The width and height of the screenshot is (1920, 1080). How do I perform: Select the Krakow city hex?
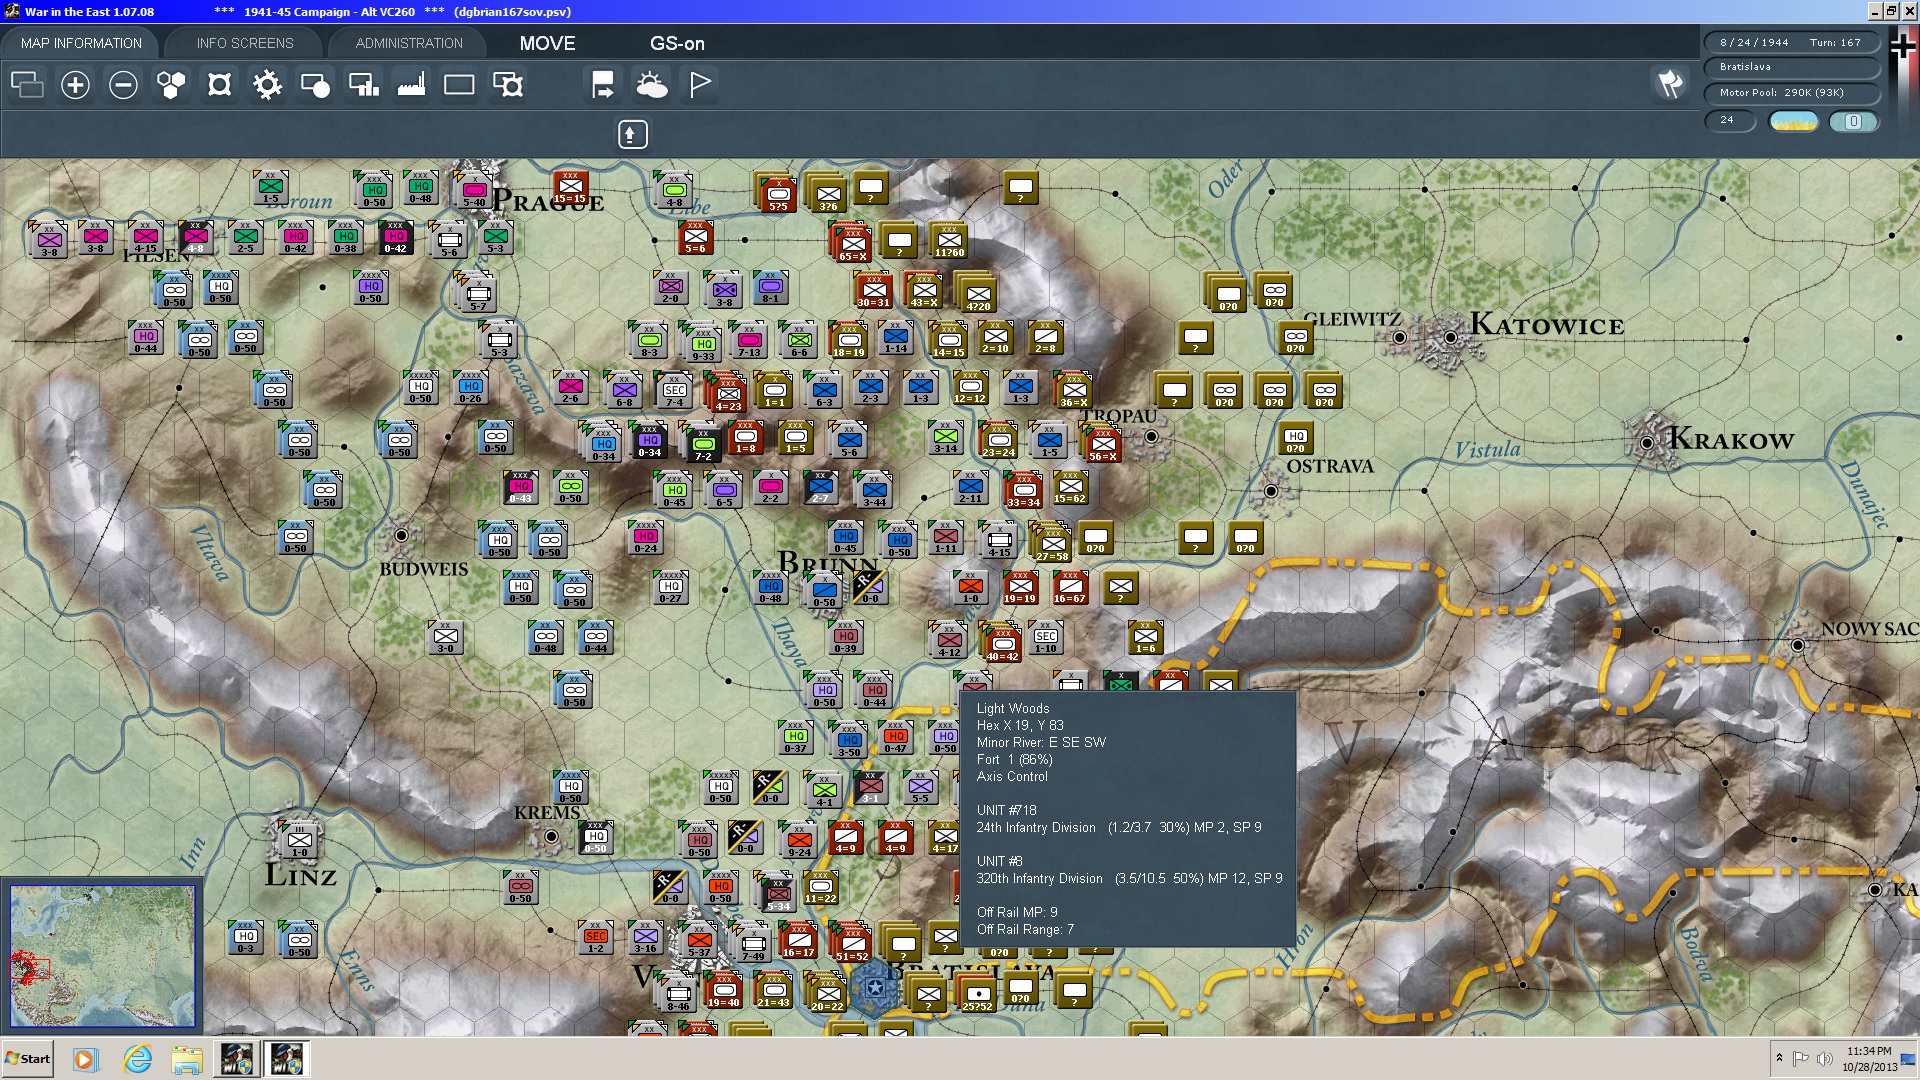pyautogui.click(x=1647, y=441)
